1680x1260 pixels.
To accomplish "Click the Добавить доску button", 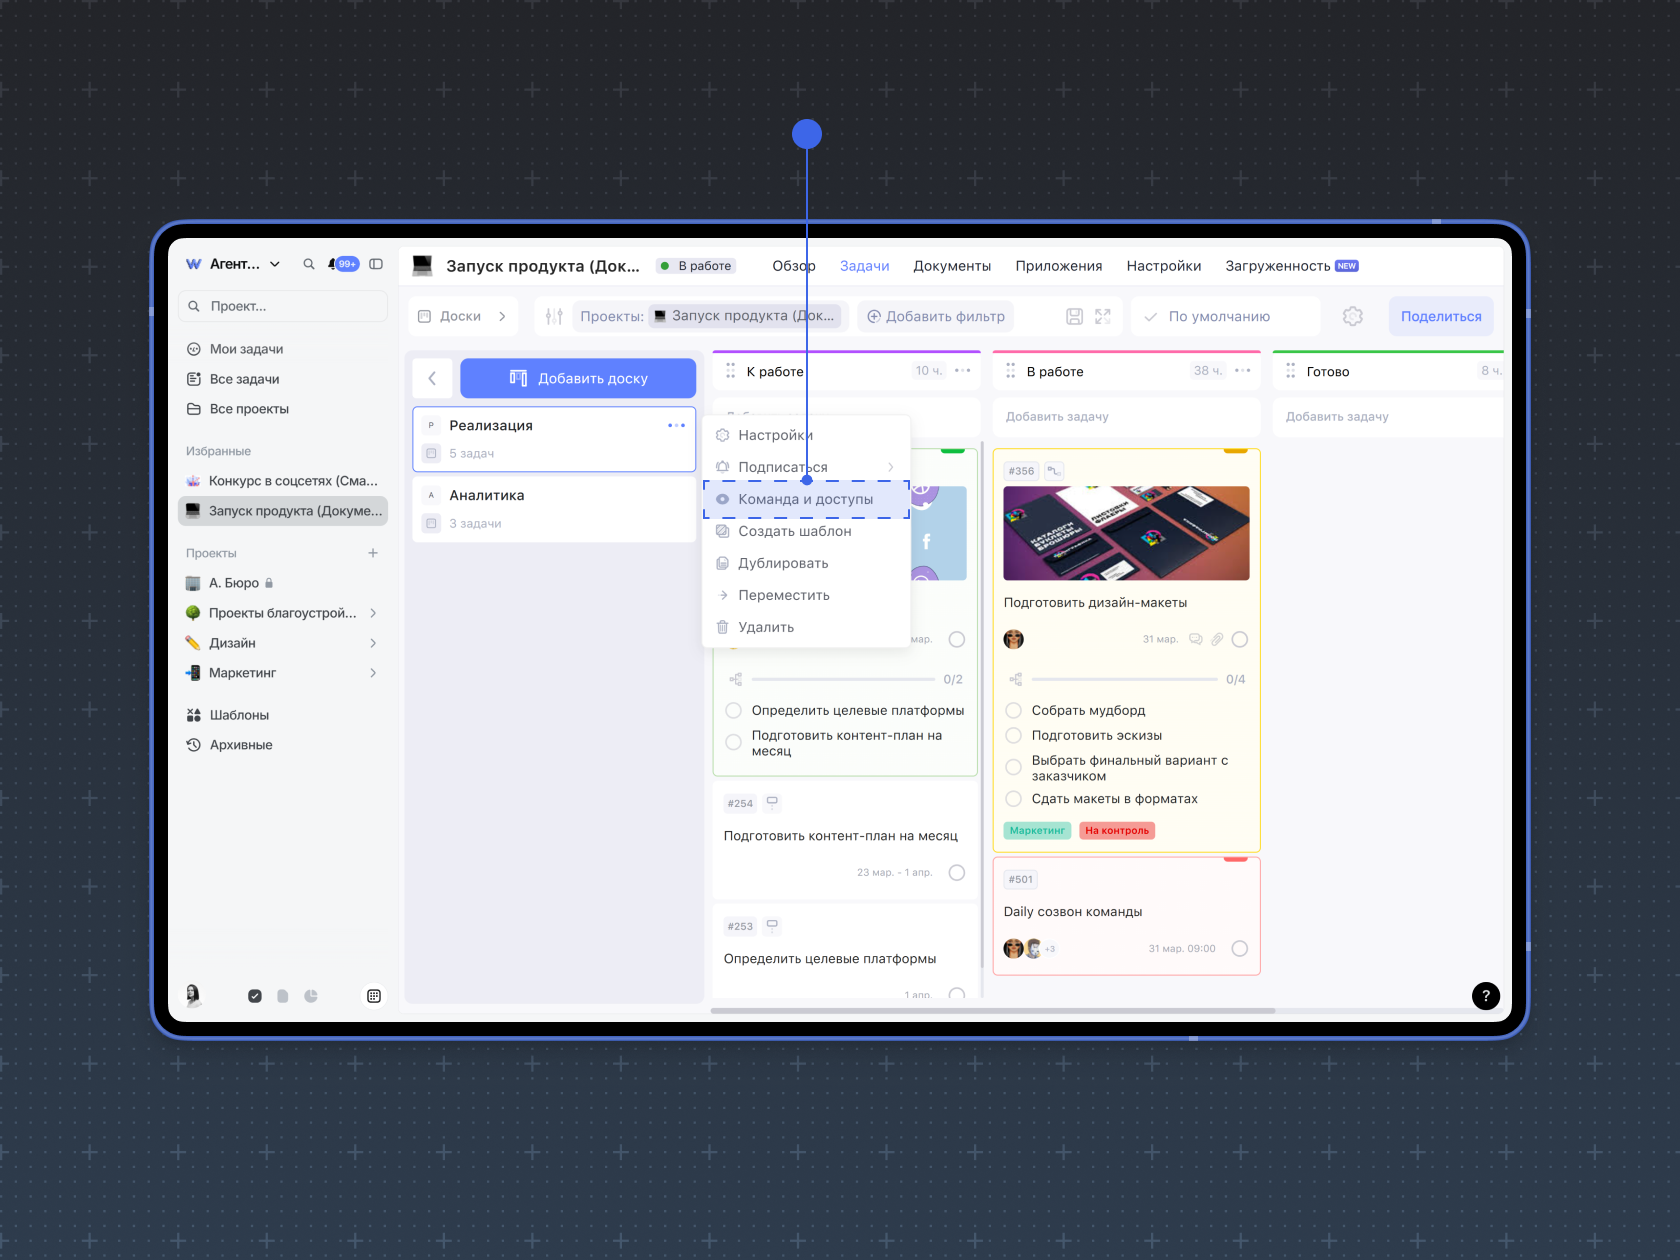I will (578, 378).
